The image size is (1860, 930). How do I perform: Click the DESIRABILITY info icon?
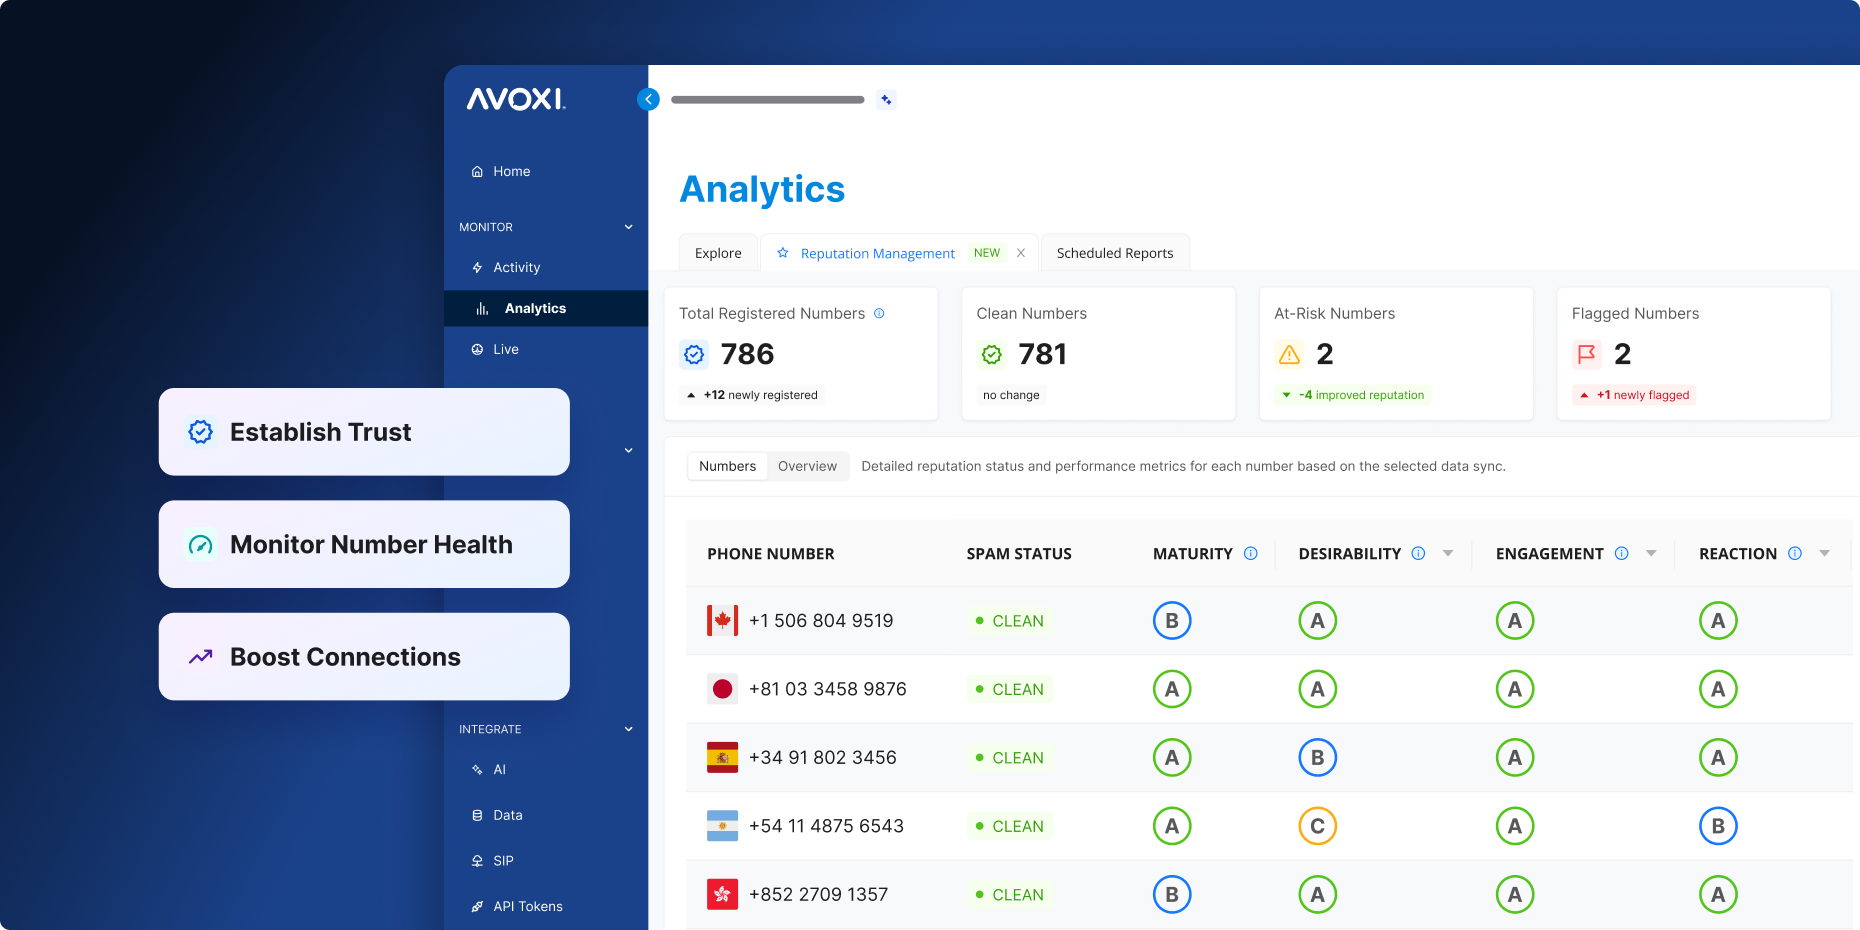pyautogui.click(x=1418, y=553)
